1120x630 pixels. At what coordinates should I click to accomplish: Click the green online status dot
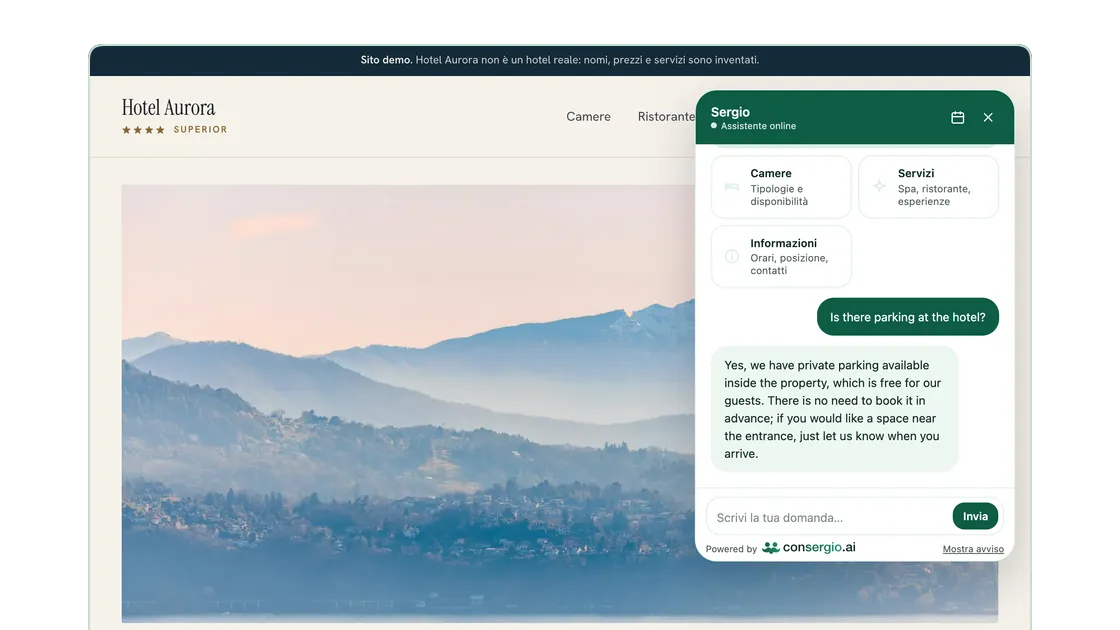tap(714, 126)
